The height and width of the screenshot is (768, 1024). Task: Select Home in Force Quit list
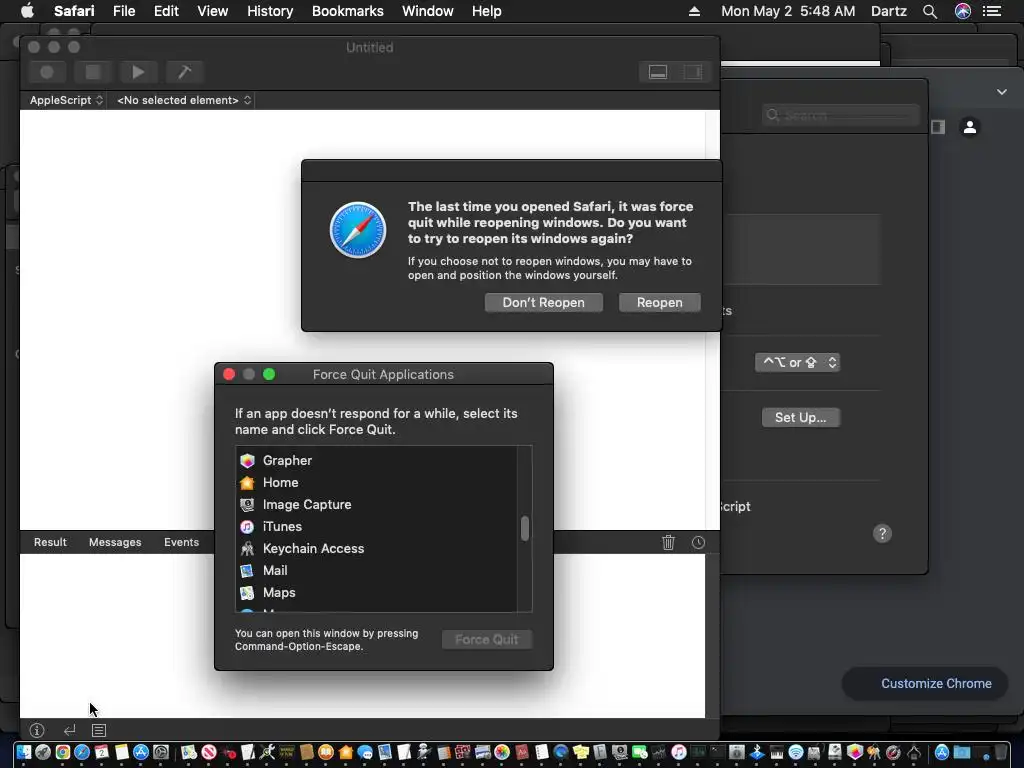pos(377,483)
